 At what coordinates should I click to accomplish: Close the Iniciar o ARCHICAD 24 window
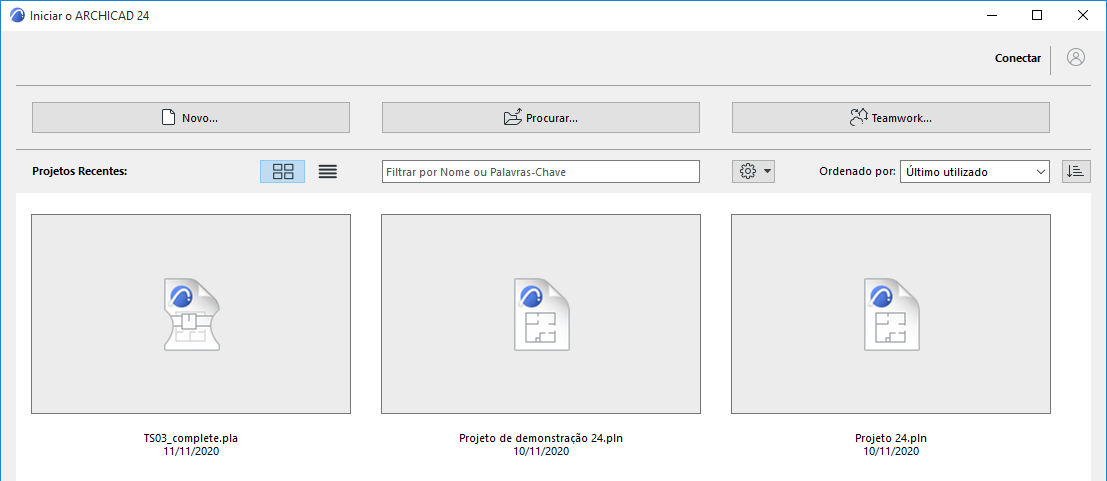tap(1082, 16)
